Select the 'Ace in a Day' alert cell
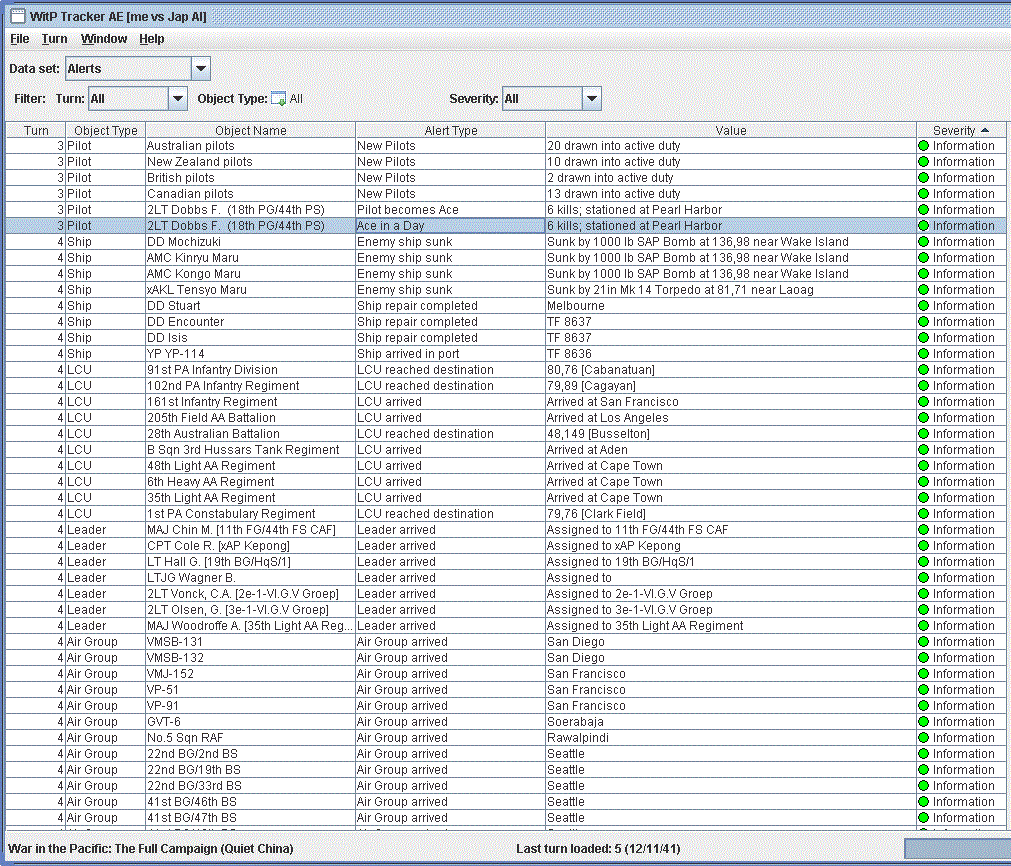 450,226
